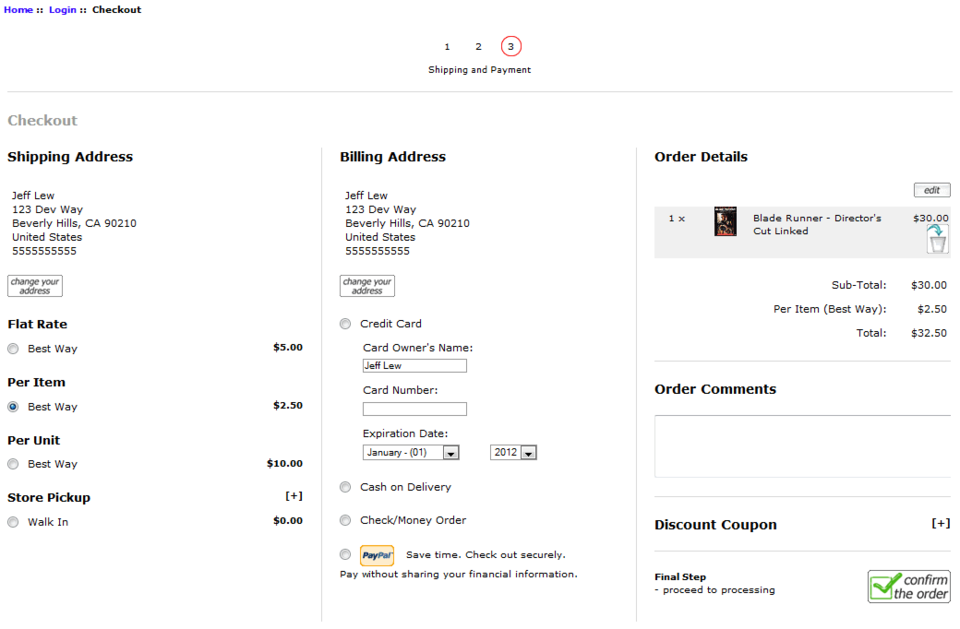960x629 pixels.
Task: Open the expiration year dropdown
Action: point(530,451)
